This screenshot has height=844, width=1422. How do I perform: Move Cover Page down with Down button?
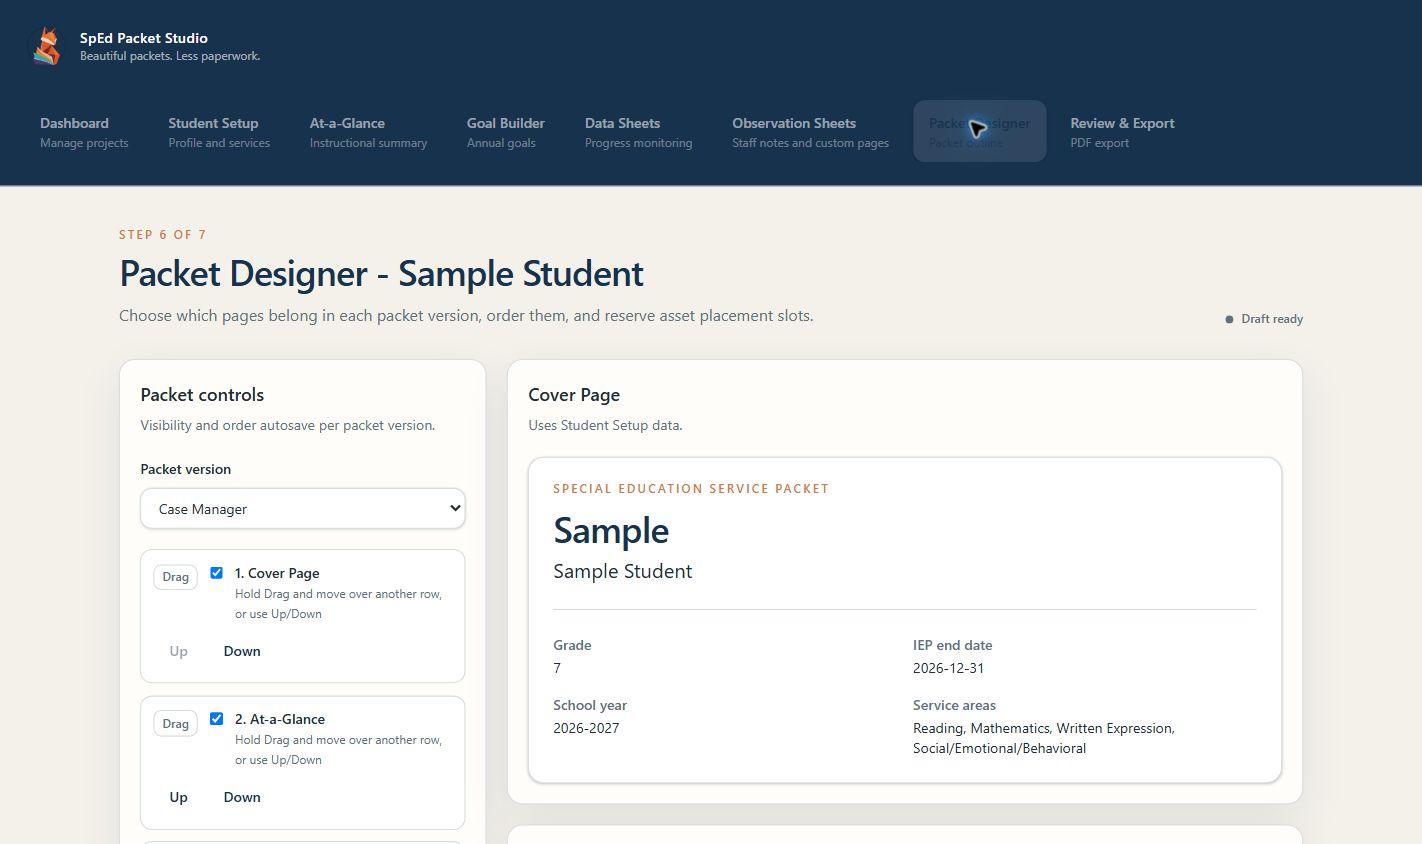point(242,651)
